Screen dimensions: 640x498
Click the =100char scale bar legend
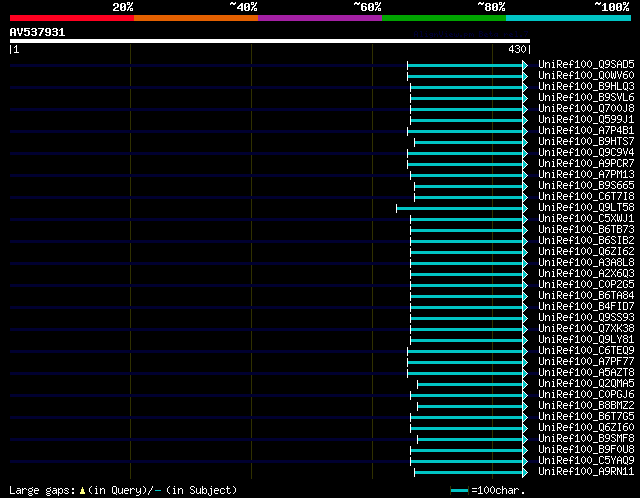488,490
